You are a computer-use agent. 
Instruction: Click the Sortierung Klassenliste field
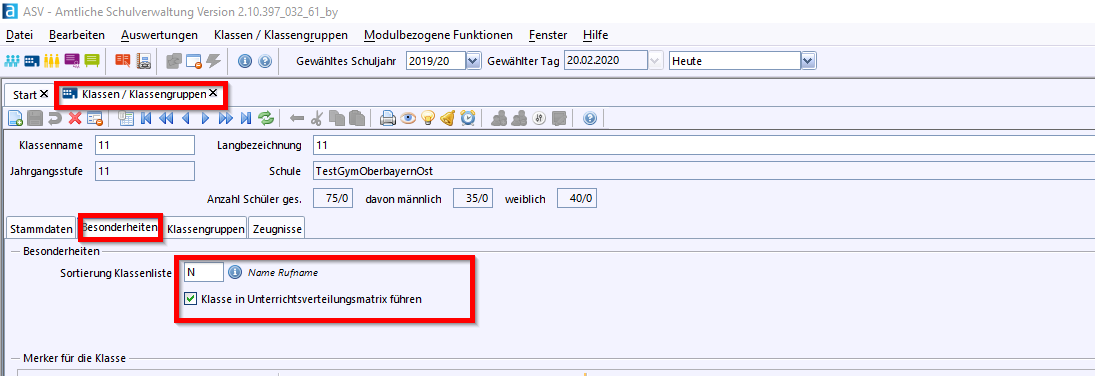click(x=204, y=273)
